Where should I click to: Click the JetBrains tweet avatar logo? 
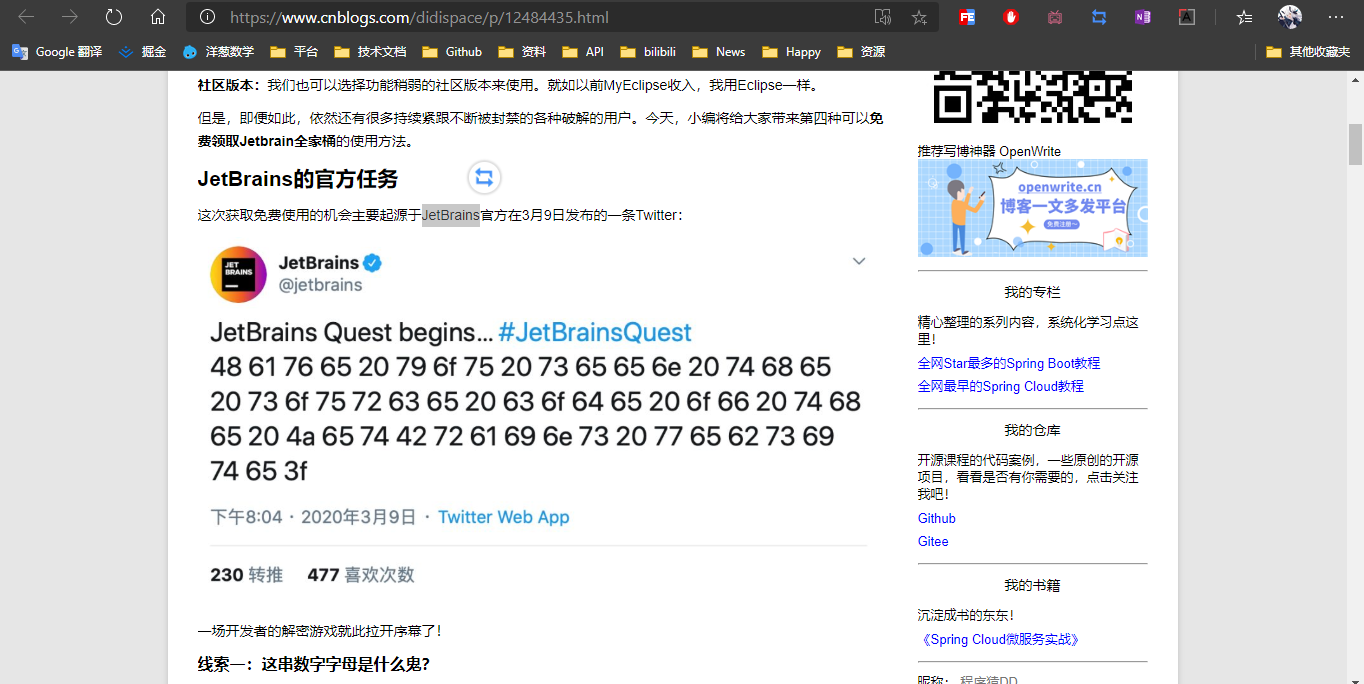238,274
